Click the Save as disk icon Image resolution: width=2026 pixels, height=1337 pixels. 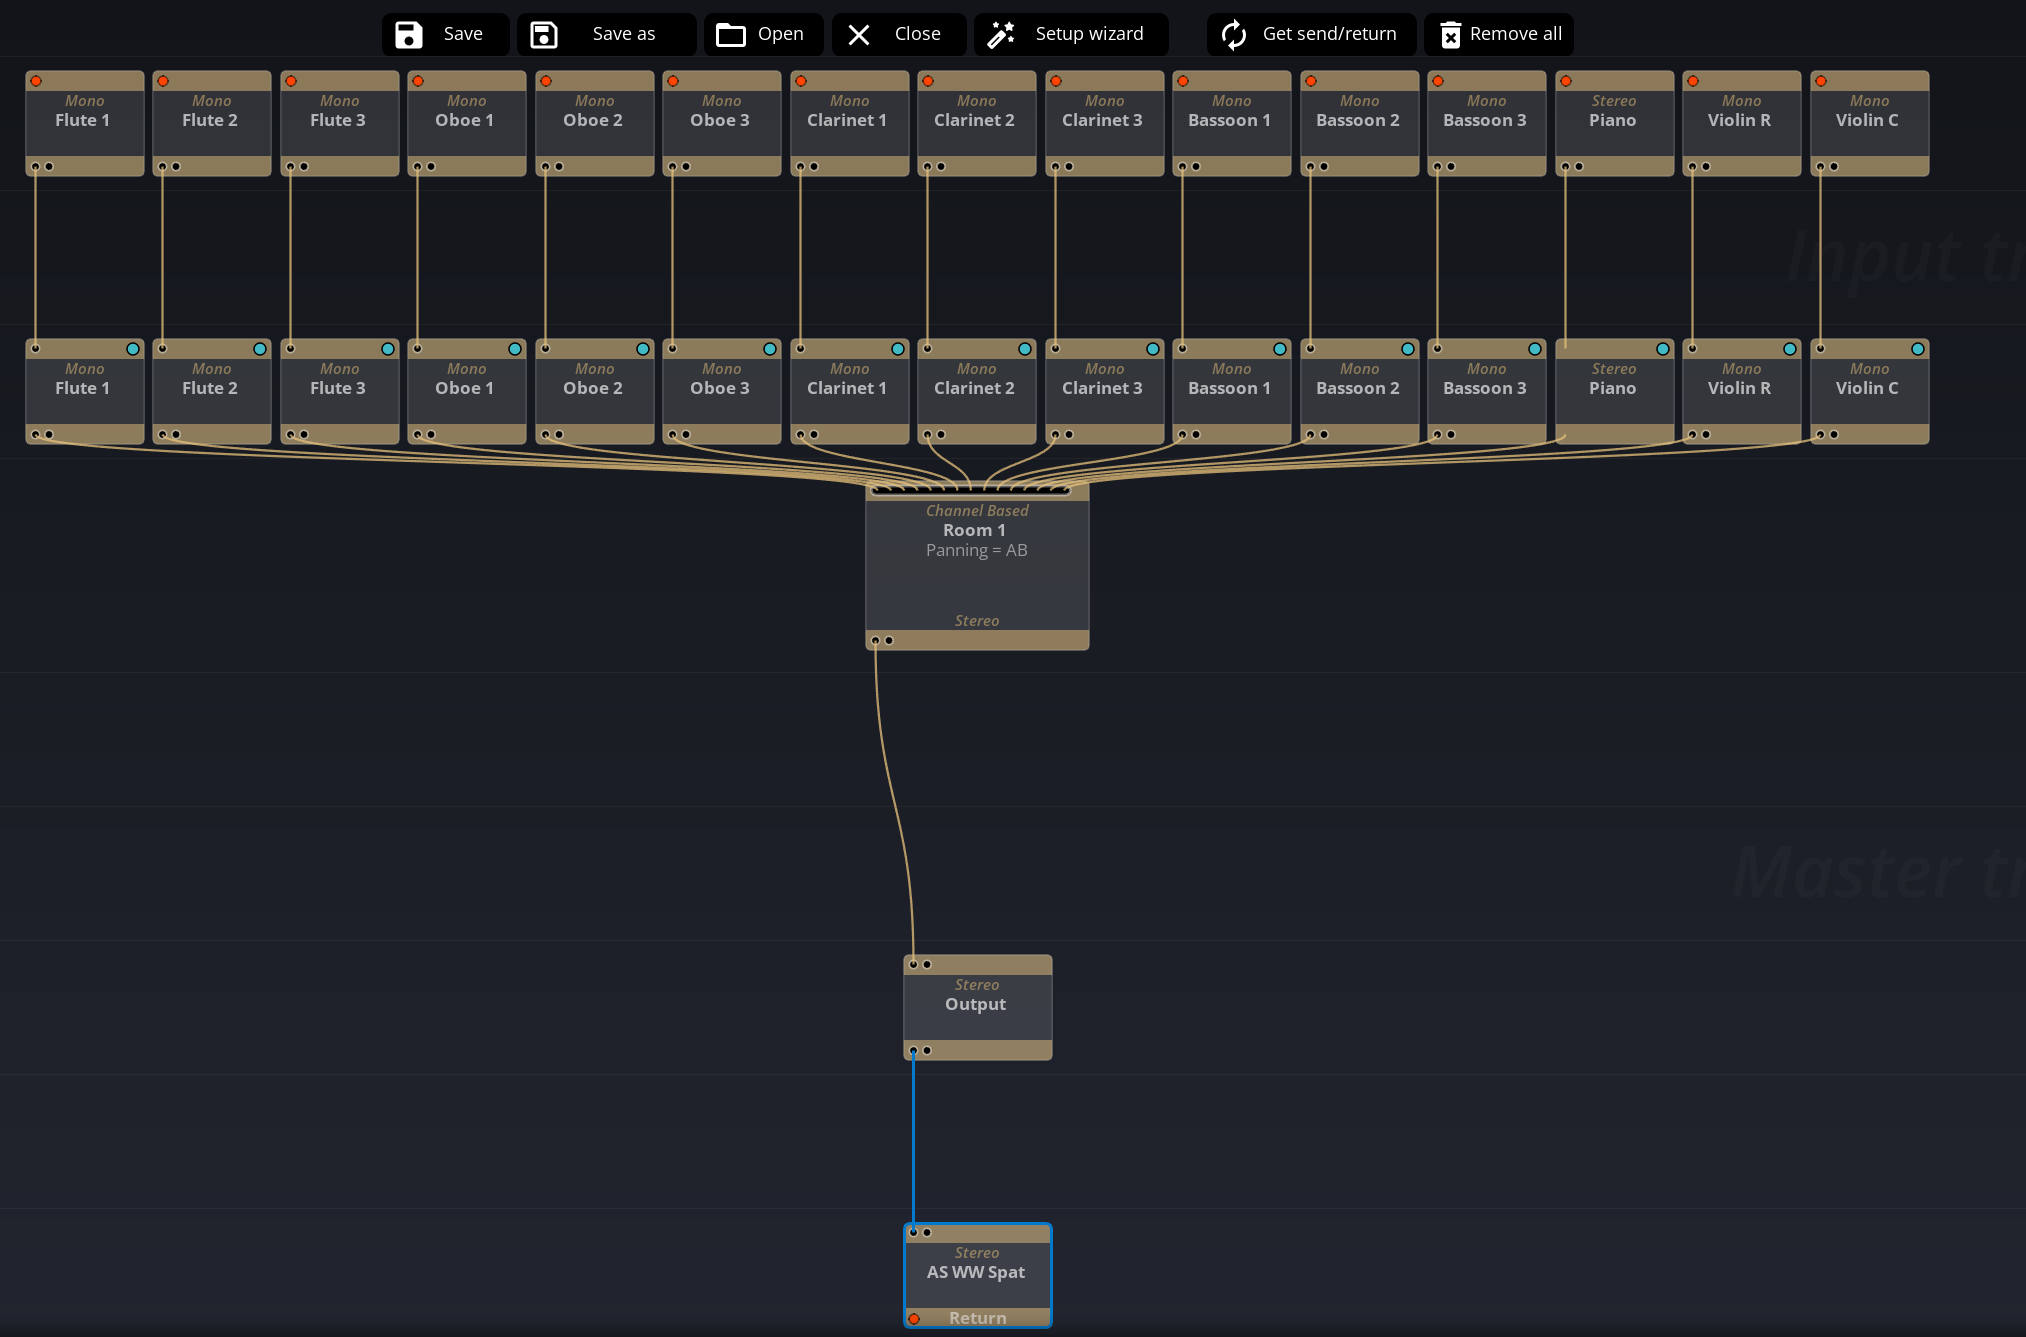tap(543, 35)
